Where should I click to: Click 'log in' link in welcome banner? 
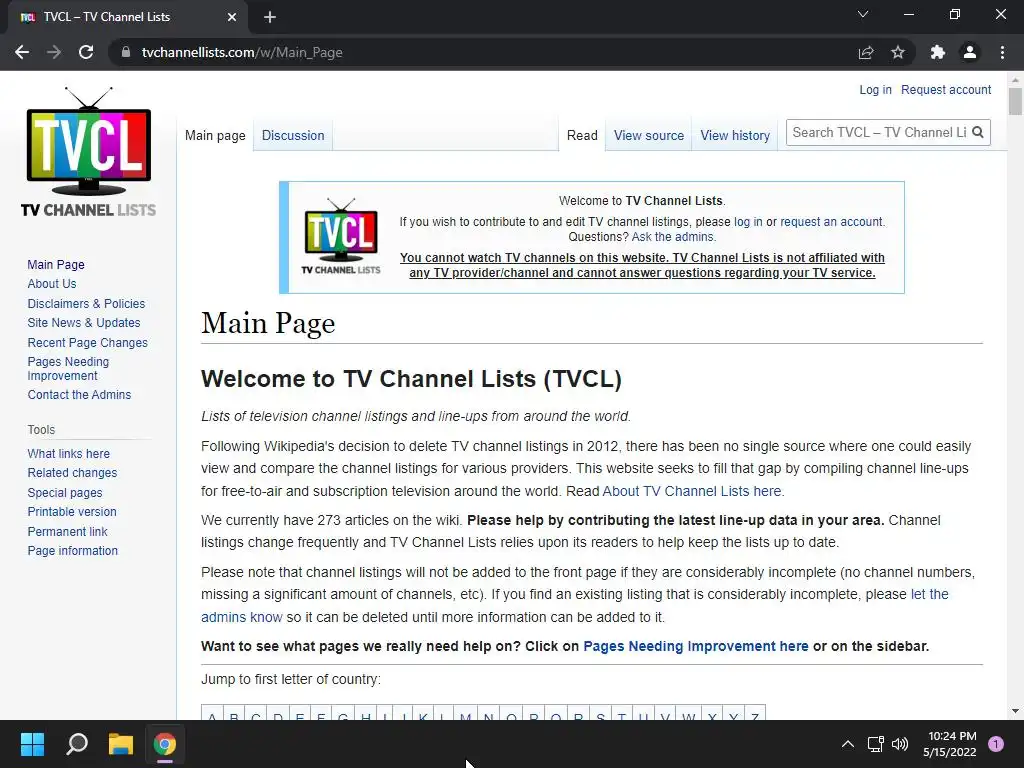pyautogui.click(x=748, y=221)
